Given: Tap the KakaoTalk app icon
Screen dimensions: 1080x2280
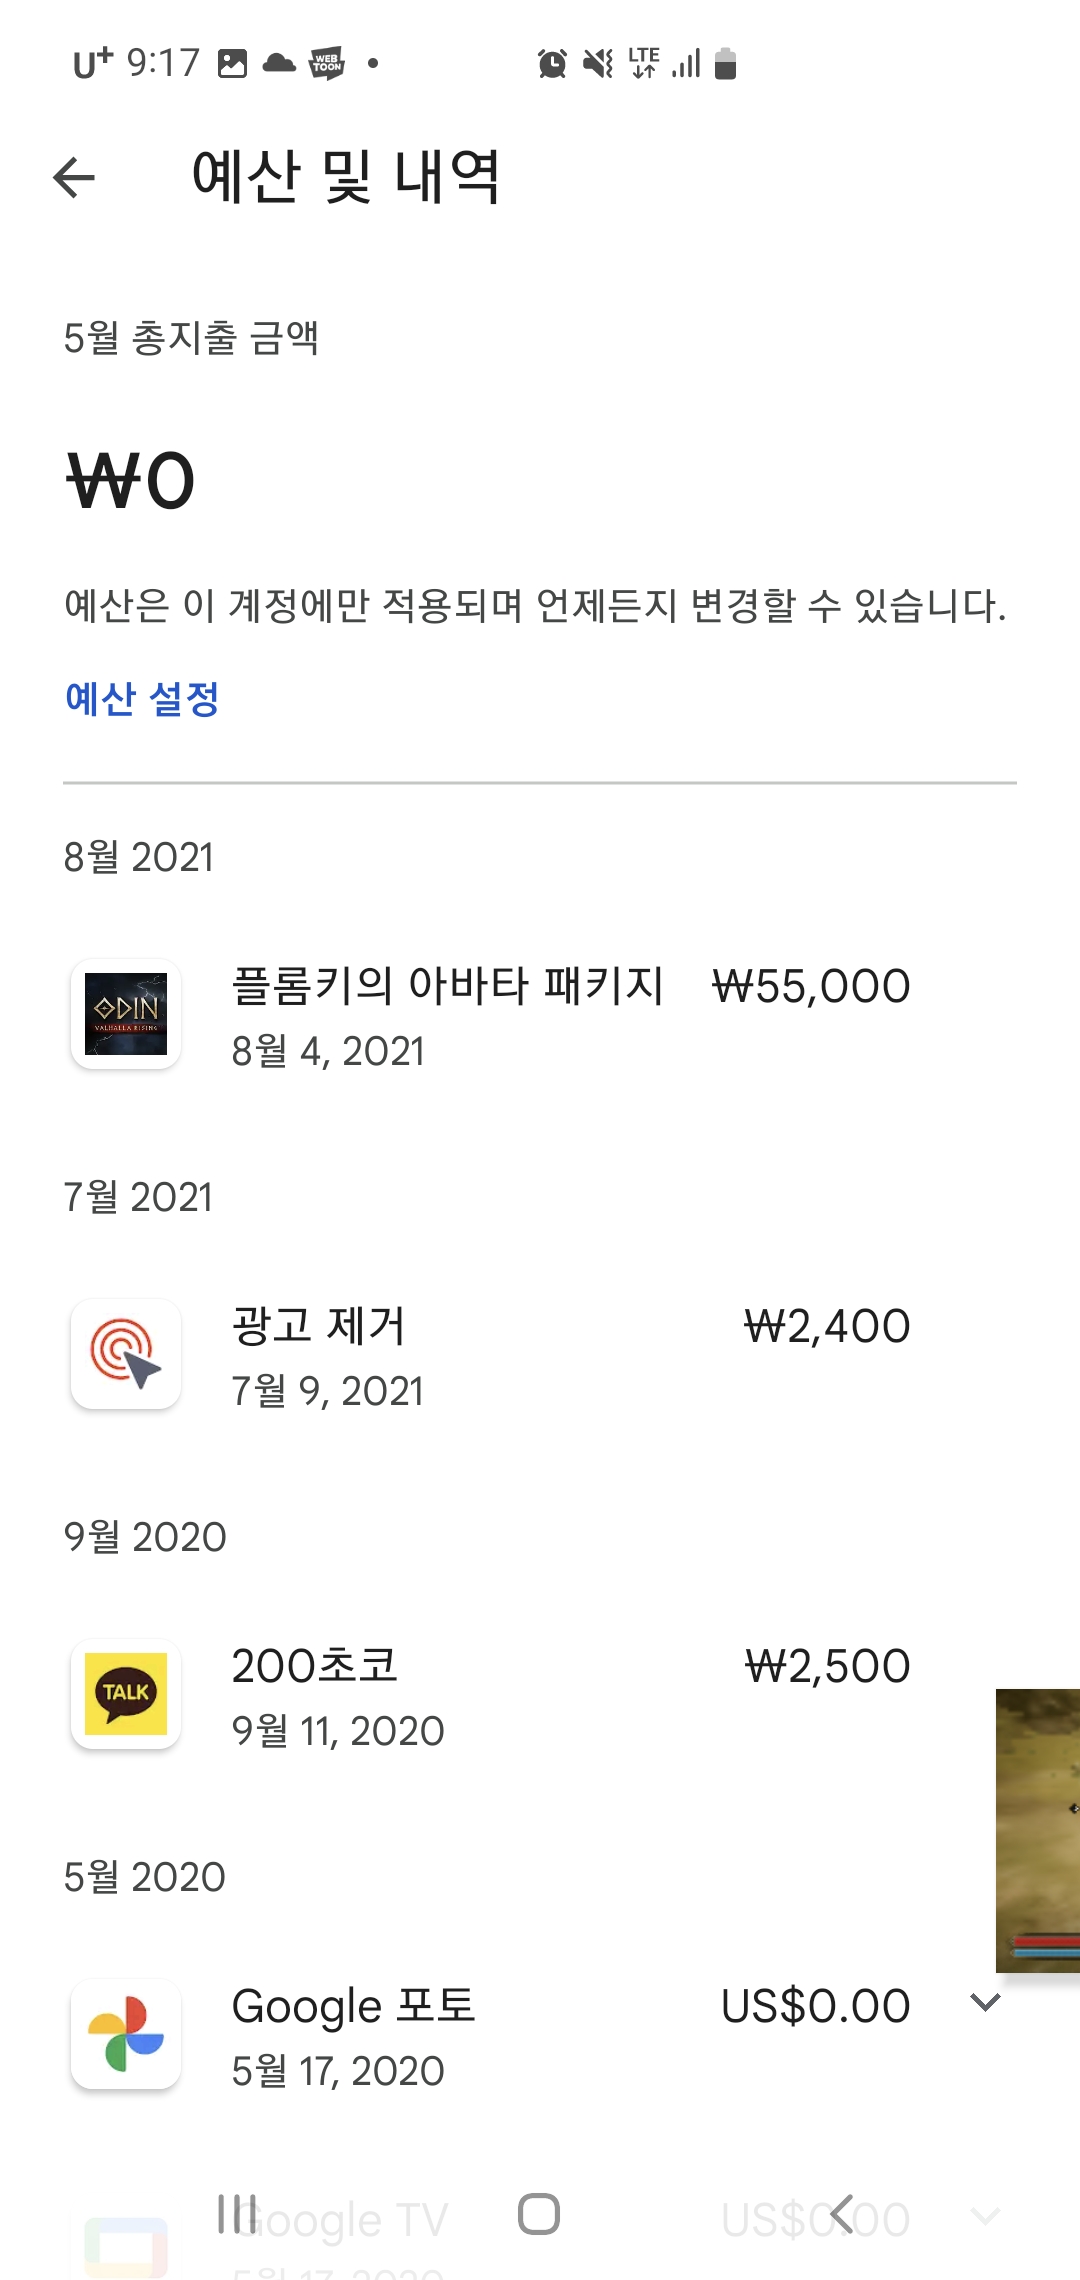Looking at the screenshot, I should [126, 1694].
